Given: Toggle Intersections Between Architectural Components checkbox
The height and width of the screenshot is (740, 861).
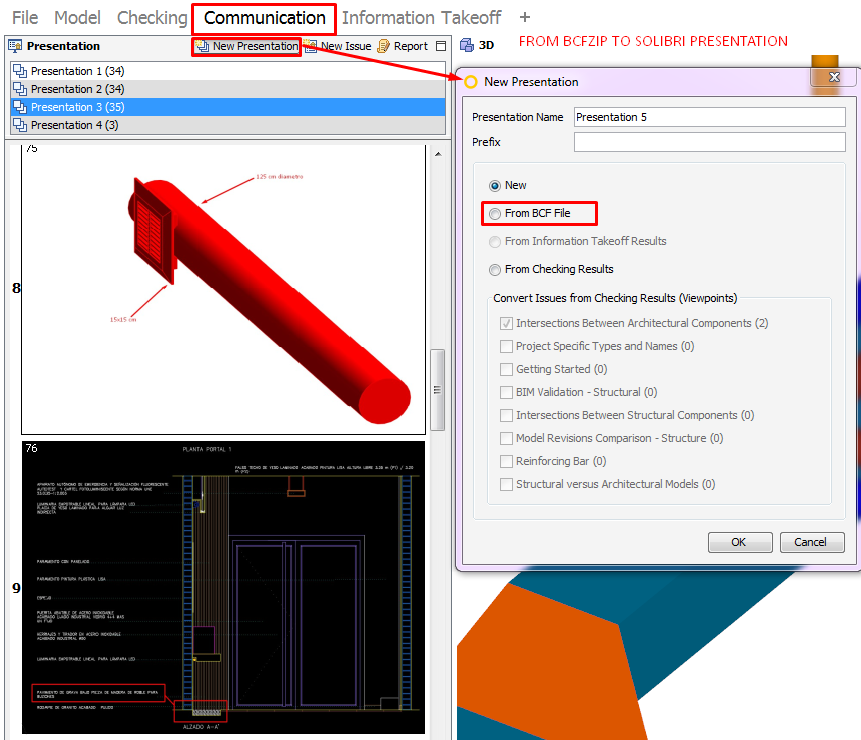Looking at the screenshot, I should coord(506,323).
